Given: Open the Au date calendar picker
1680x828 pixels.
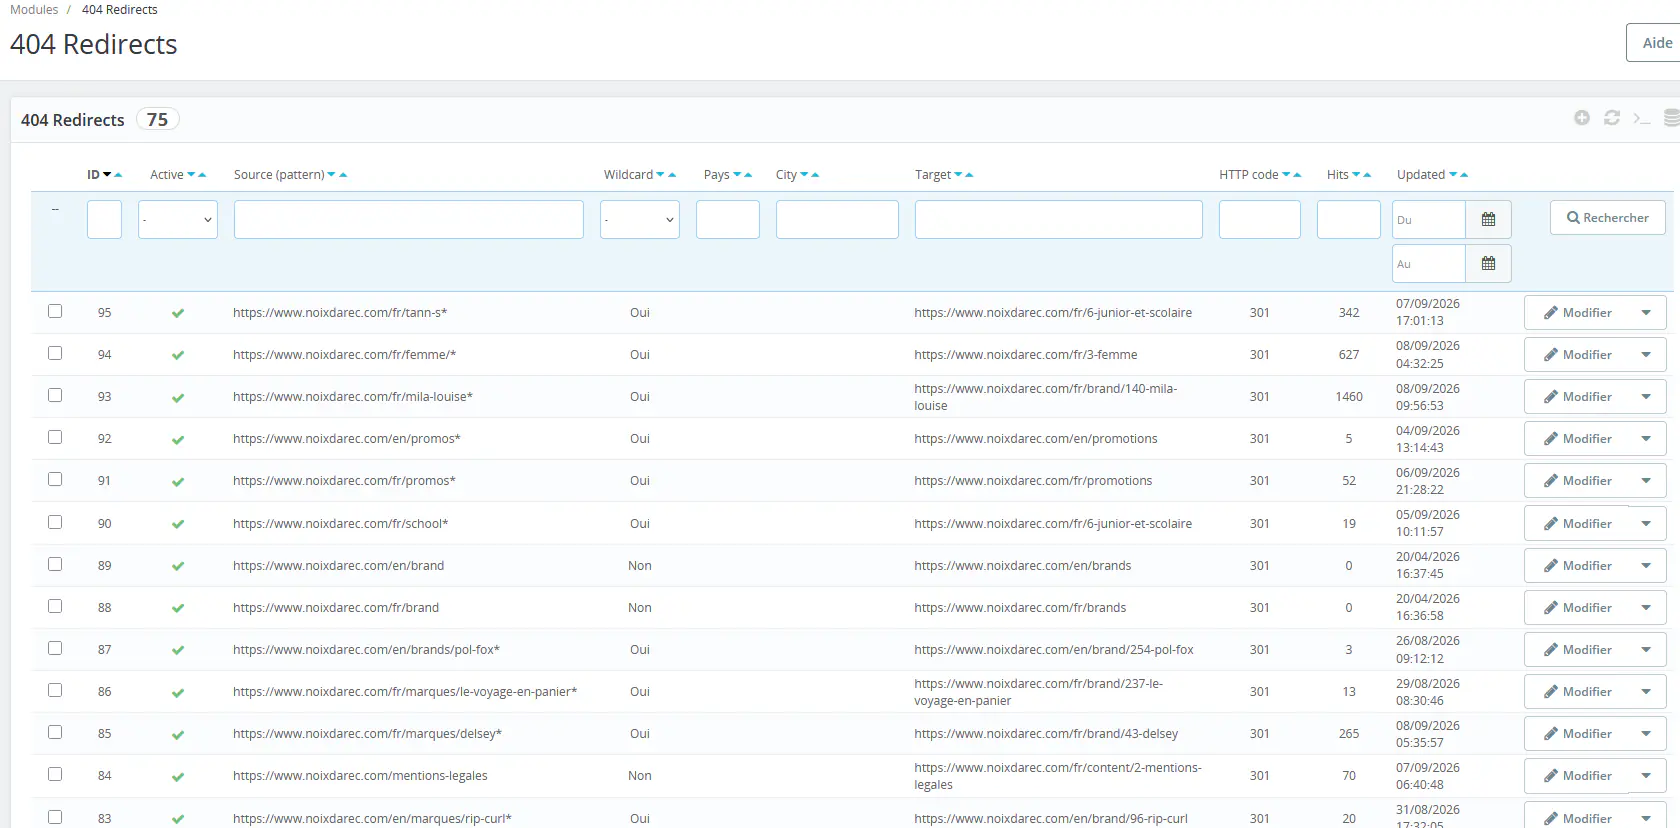Looking at the screenshot, I should [1488, 264].
